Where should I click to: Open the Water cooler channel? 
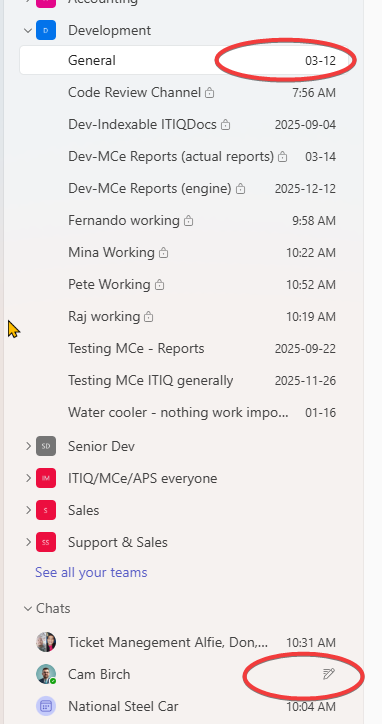178,412
